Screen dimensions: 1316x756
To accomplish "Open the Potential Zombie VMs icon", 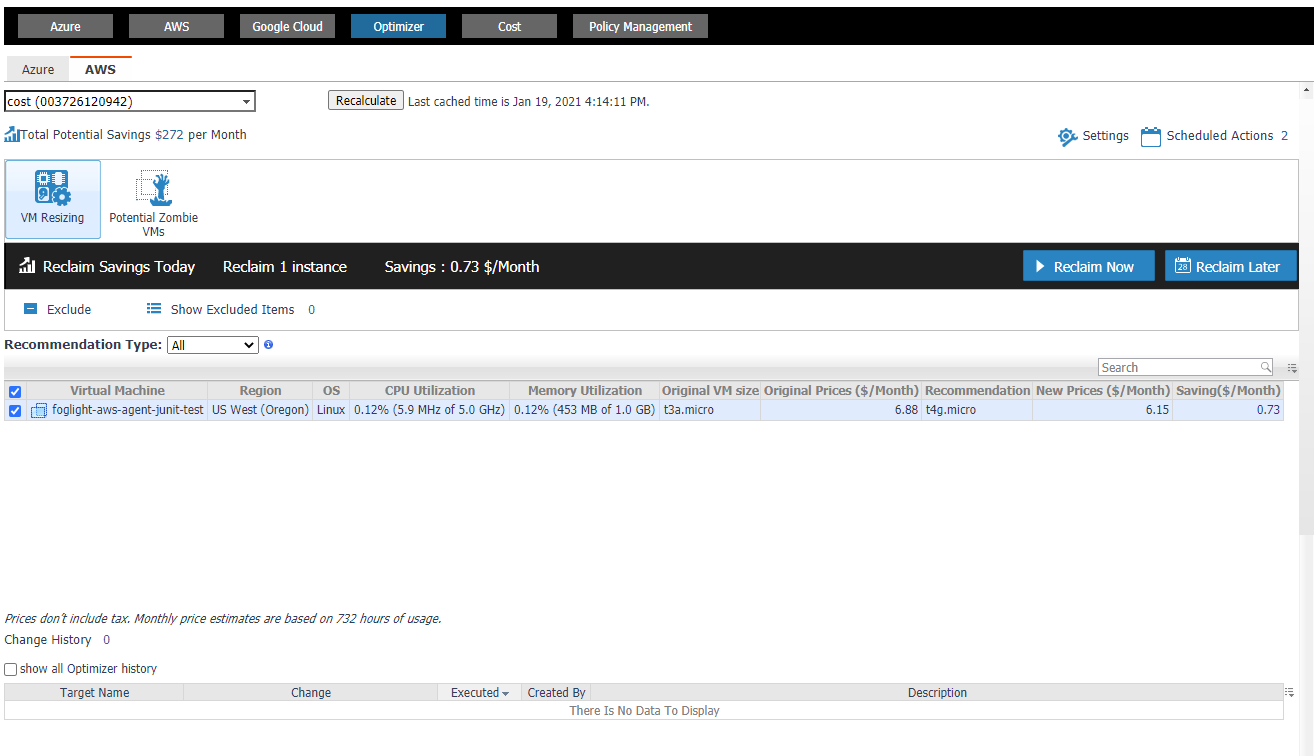I will [154, 188].
